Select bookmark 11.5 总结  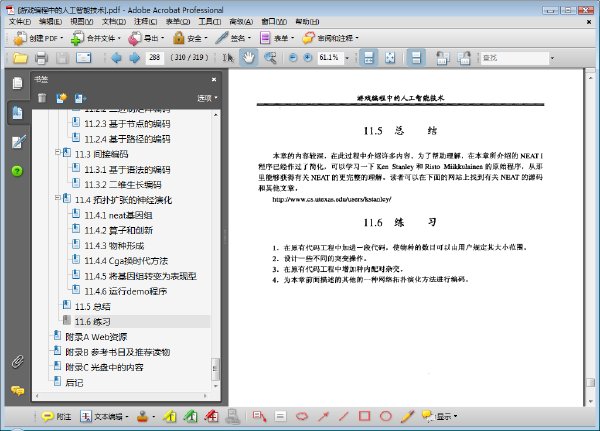93,307
